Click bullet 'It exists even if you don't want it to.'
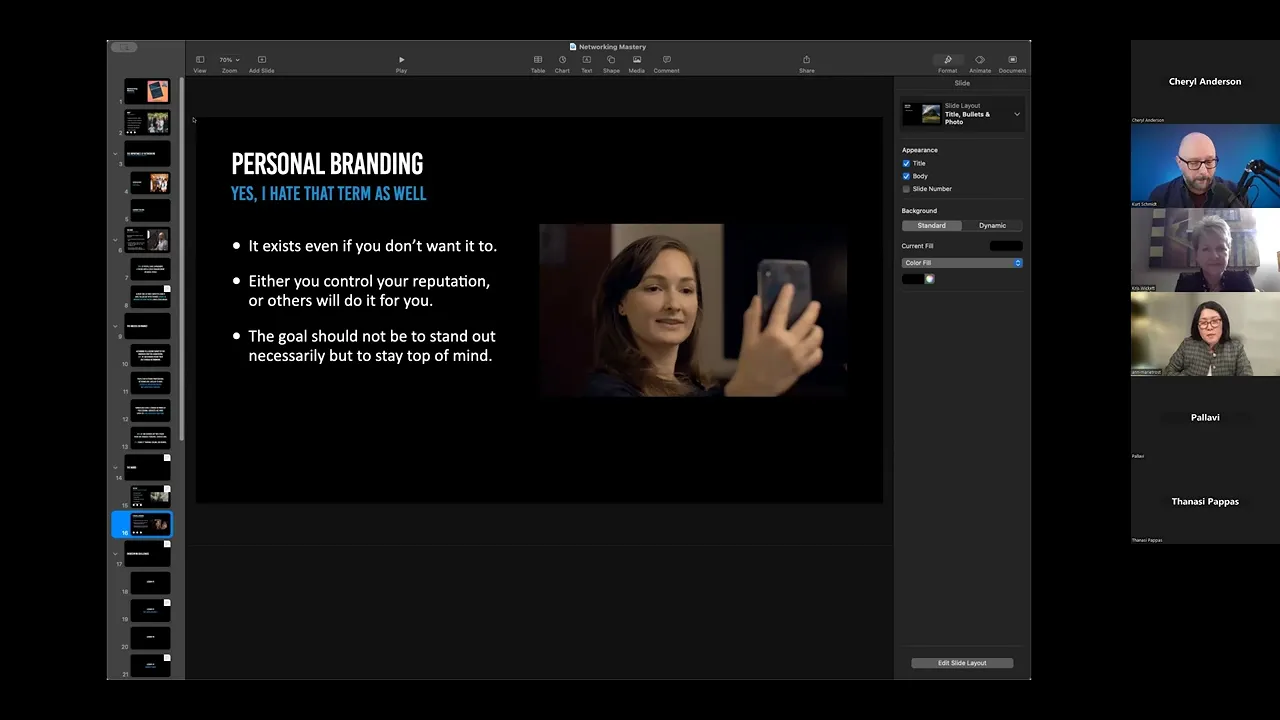This screenshot has height=720, width=1280. (x=372, y=246)
